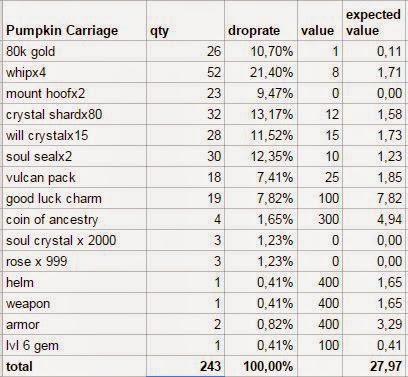This screenshot has height=377, width=408.
Task: Click coin of ancestry value 300 cell
Action: (320, 219)
